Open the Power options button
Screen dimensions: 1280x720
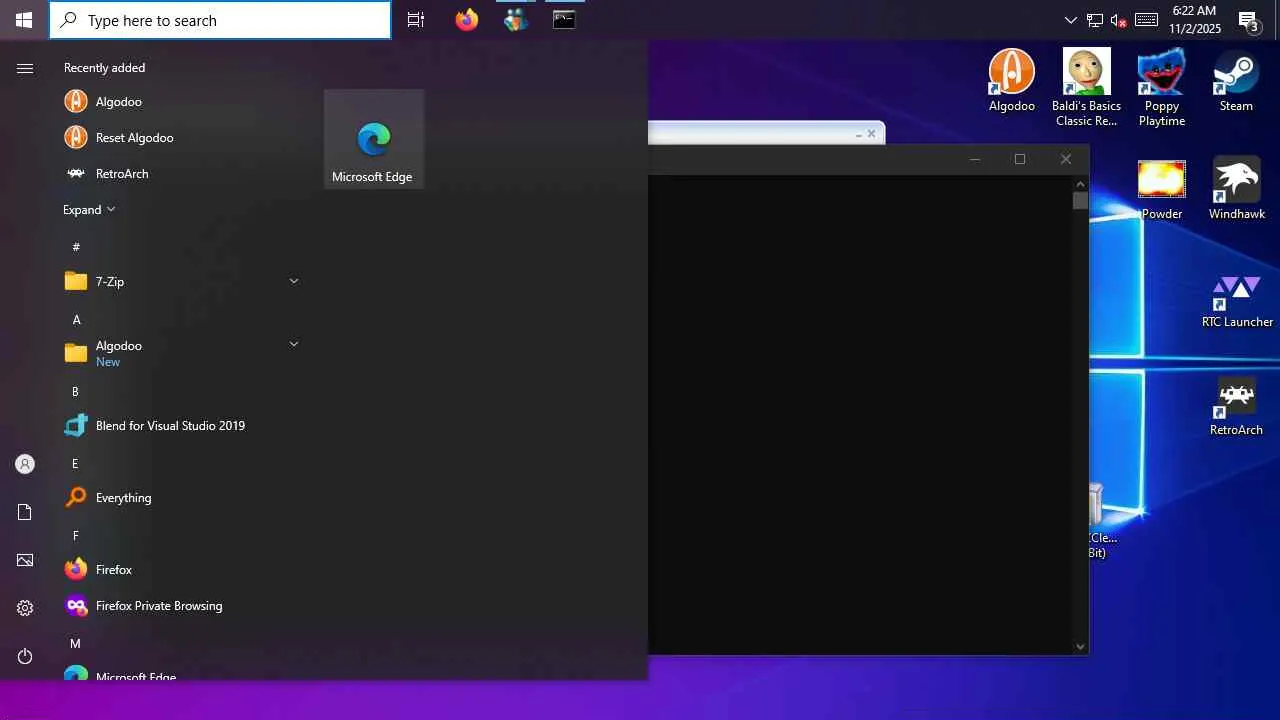point(25,656)
